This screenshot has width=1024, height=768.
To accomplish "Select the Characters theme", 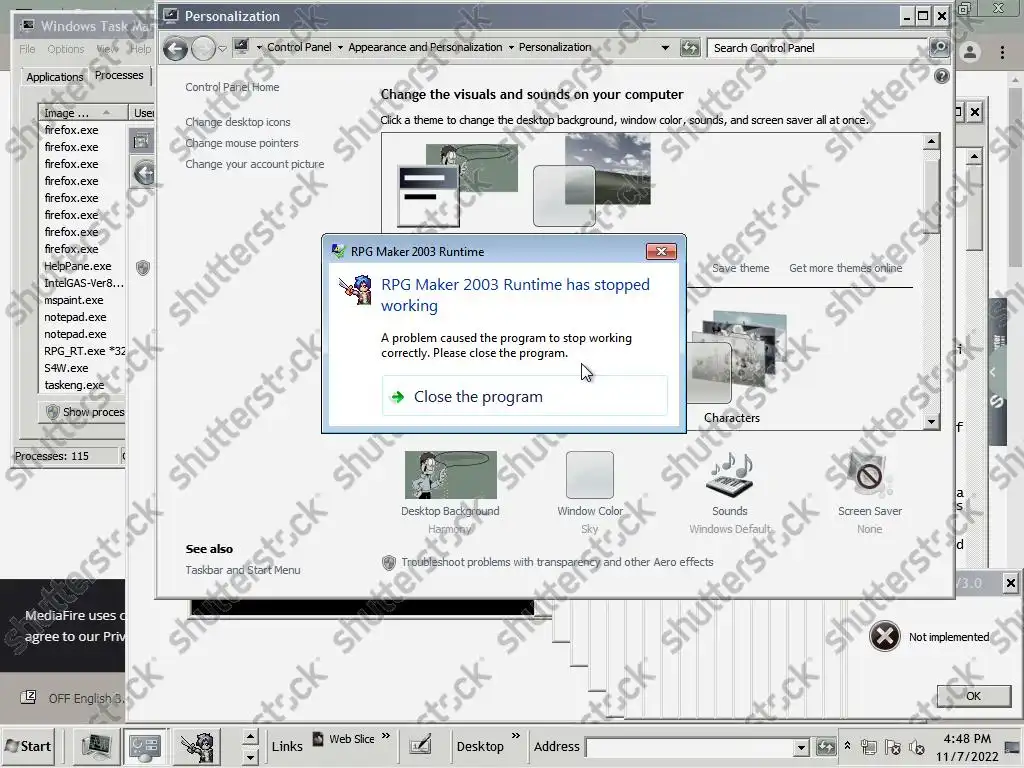I will coord(732,366).
